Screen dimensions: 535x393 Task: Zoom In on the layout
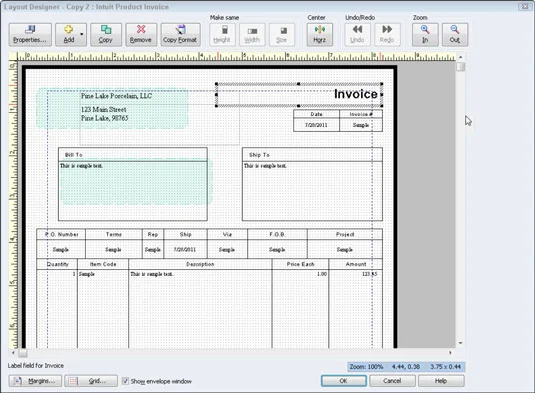[425, 34]
